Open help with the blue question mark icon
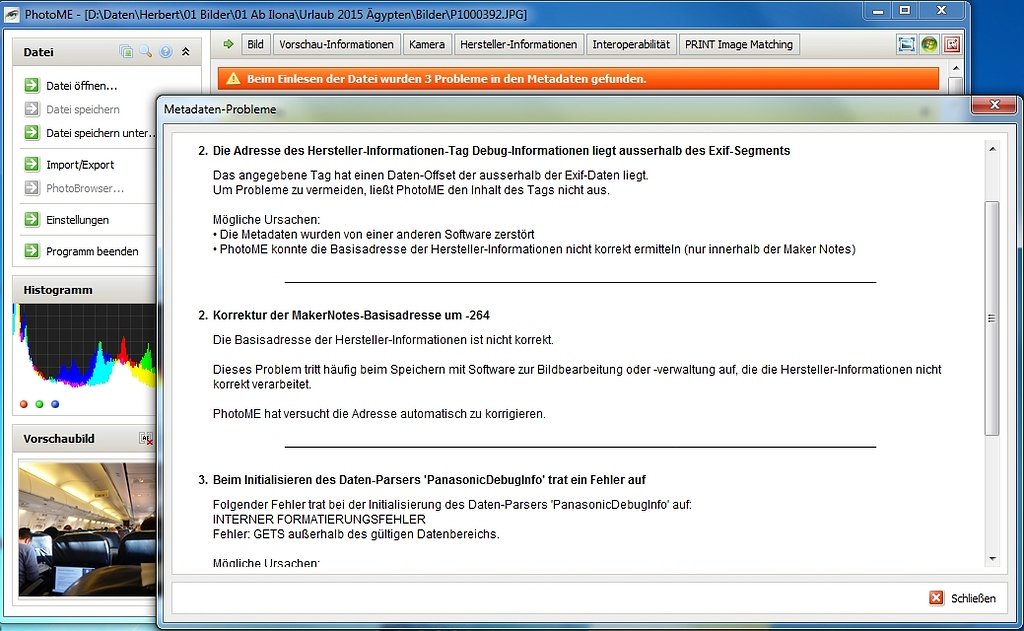 point(166,52)
